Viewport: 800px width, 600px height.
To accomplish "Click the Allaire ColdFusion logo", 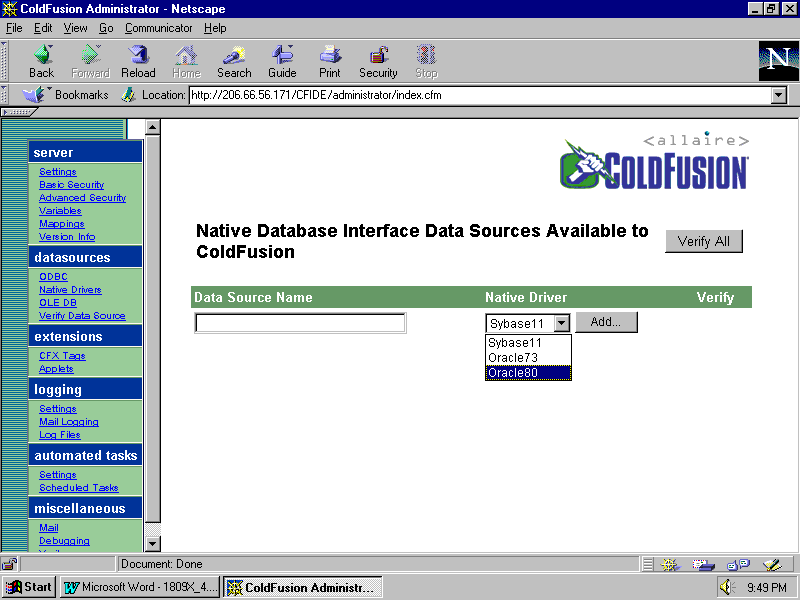I will [654, 161].
